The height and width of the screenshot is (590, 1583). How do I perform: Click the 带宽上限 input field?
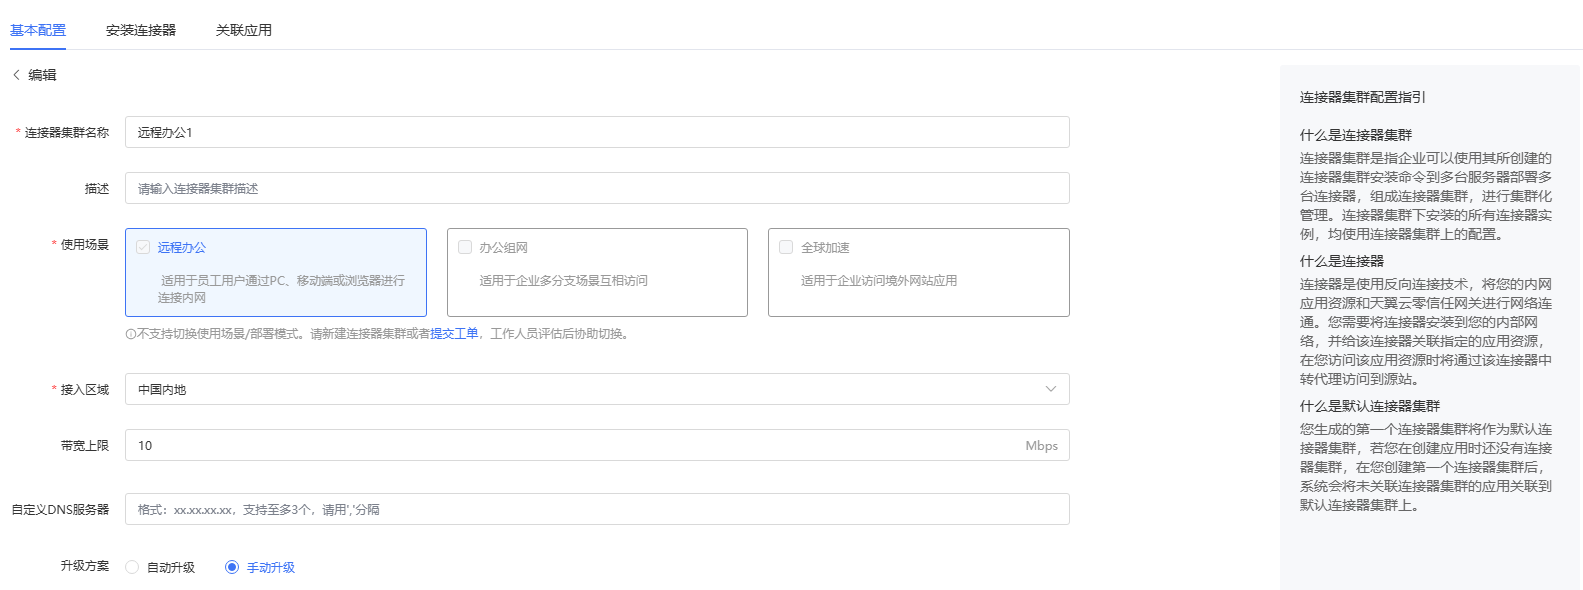[x=597, y=445]
